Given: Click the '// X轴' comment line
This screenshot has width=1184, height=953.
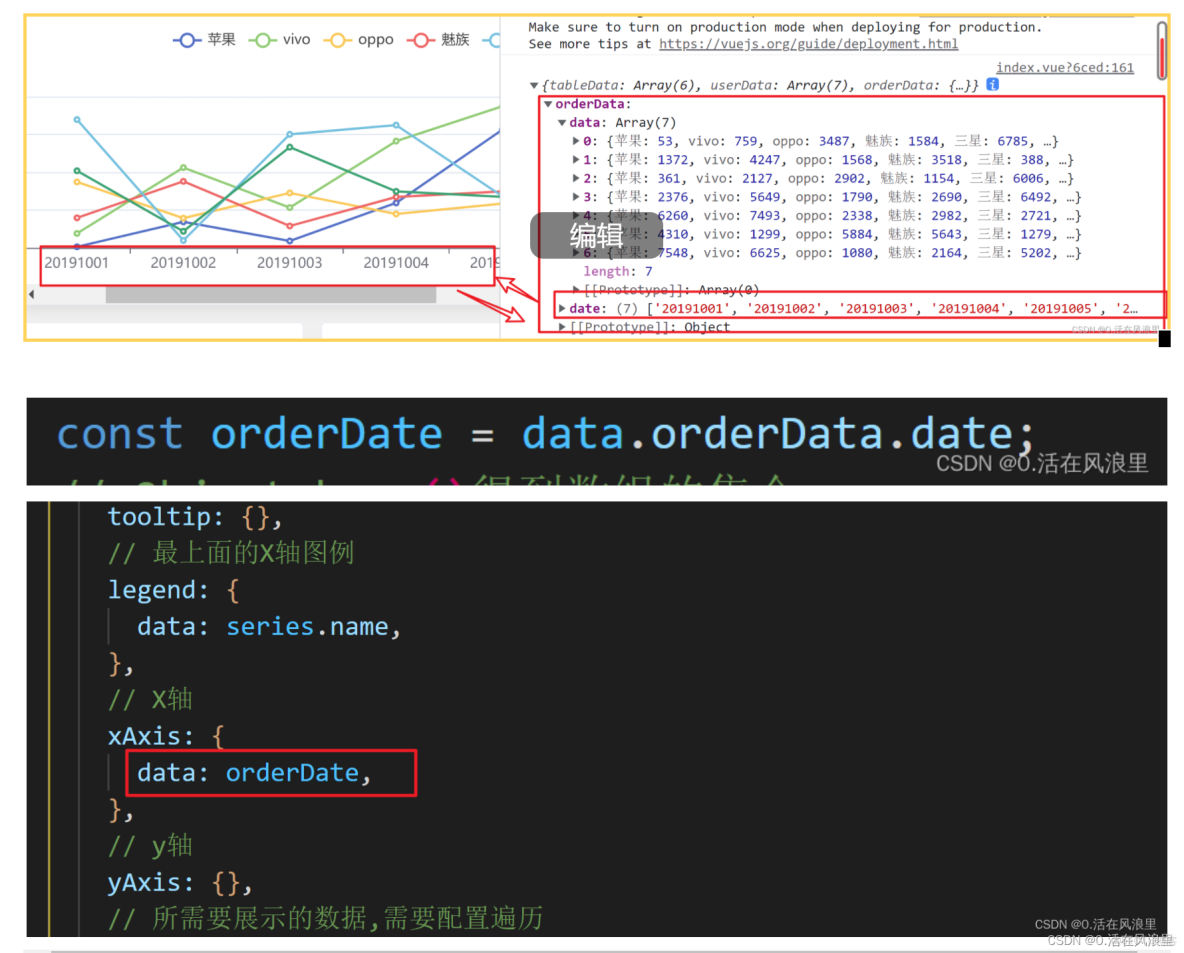Looking at the screenshot, I should pyautogui.click(x=150, y=699).
